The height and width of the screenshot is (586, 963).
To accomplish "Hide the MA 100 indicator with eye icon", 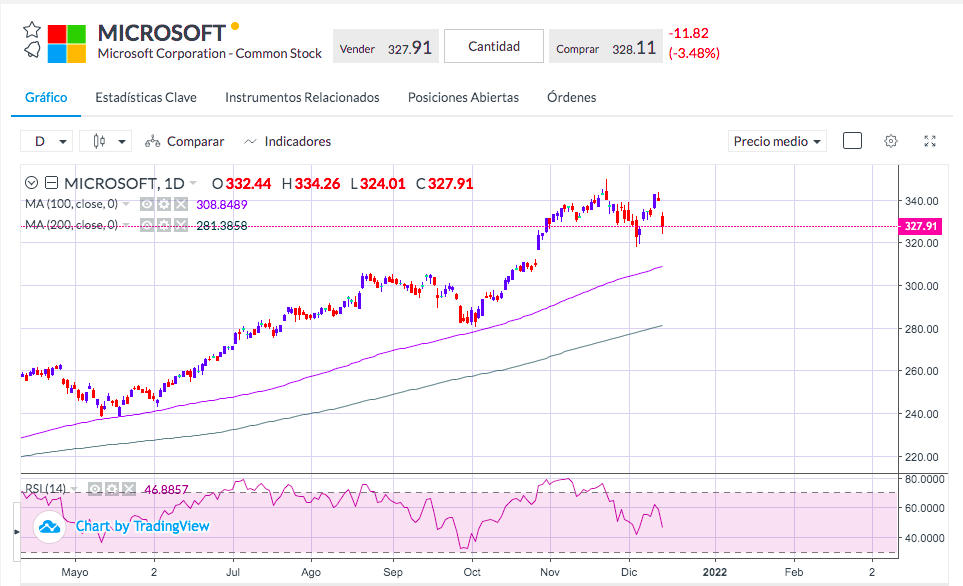I will (x=147, y=204).
